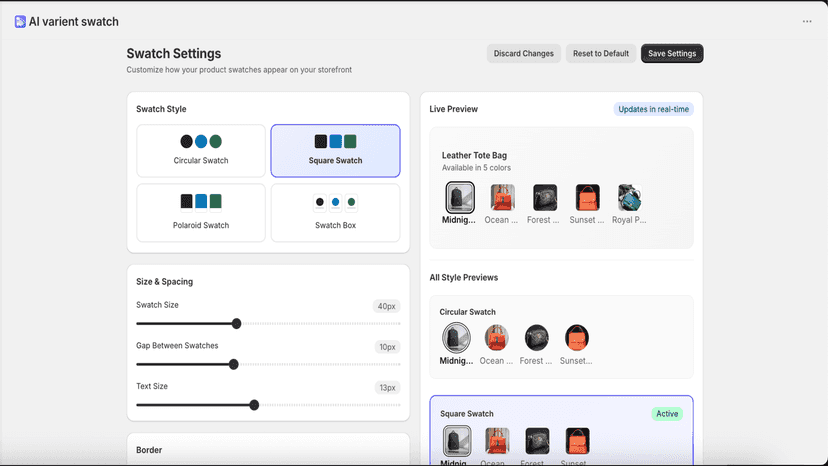828x466 pixels.
Task: Click the circular Sunset swatch in Circular Swatch preview
Action: click(577, 338)
